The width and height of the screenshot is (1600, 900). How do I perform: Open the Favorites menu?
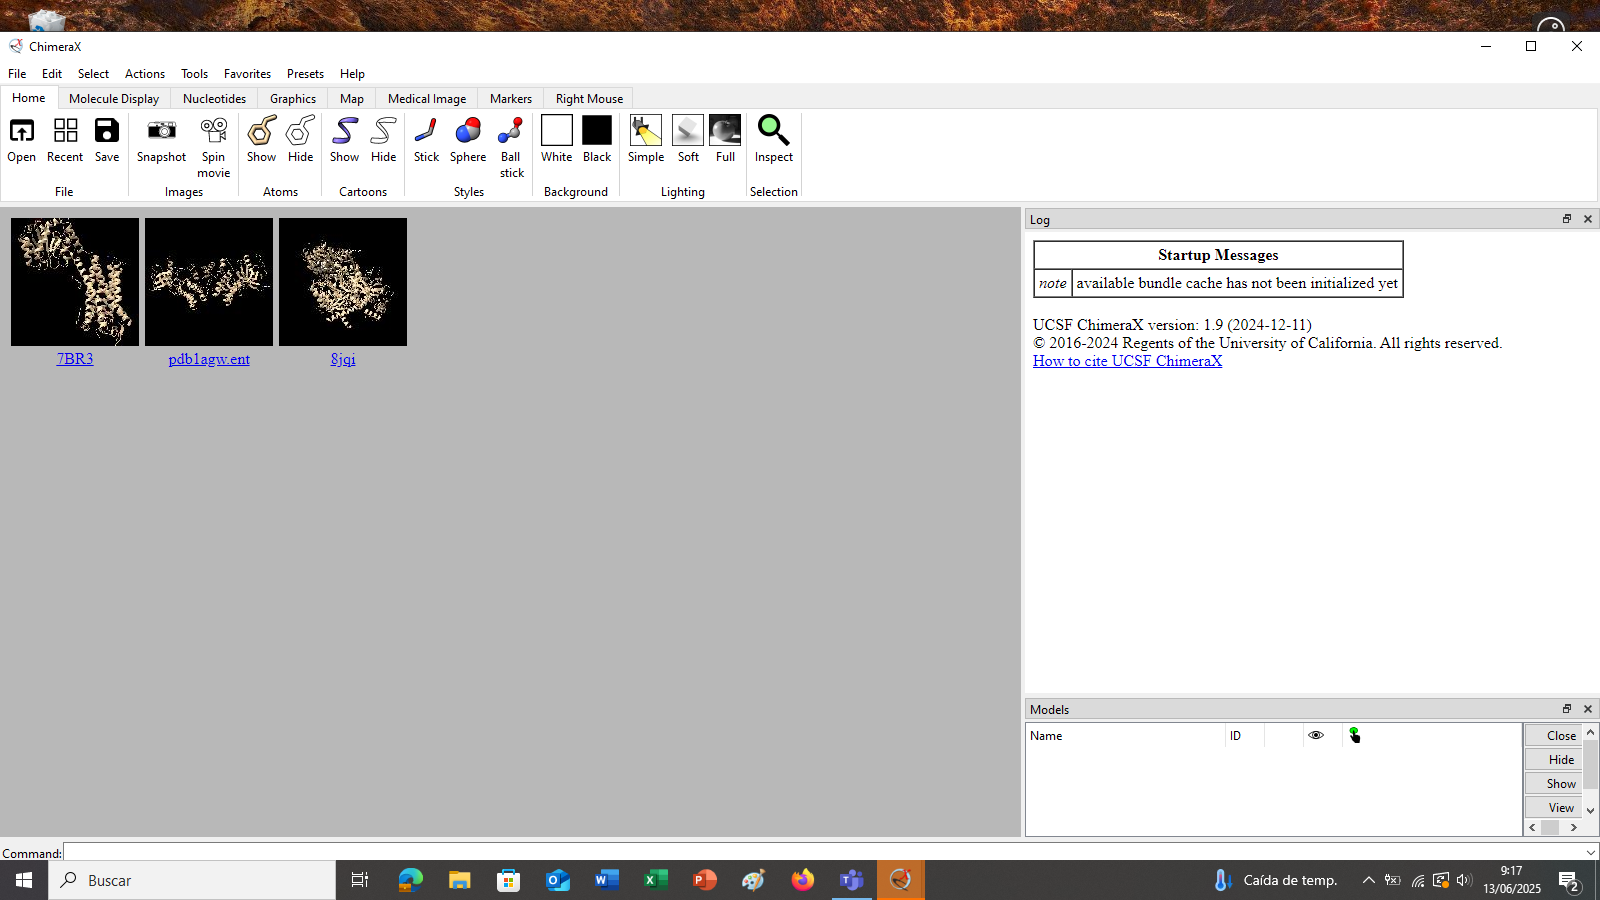coord(247,74)
